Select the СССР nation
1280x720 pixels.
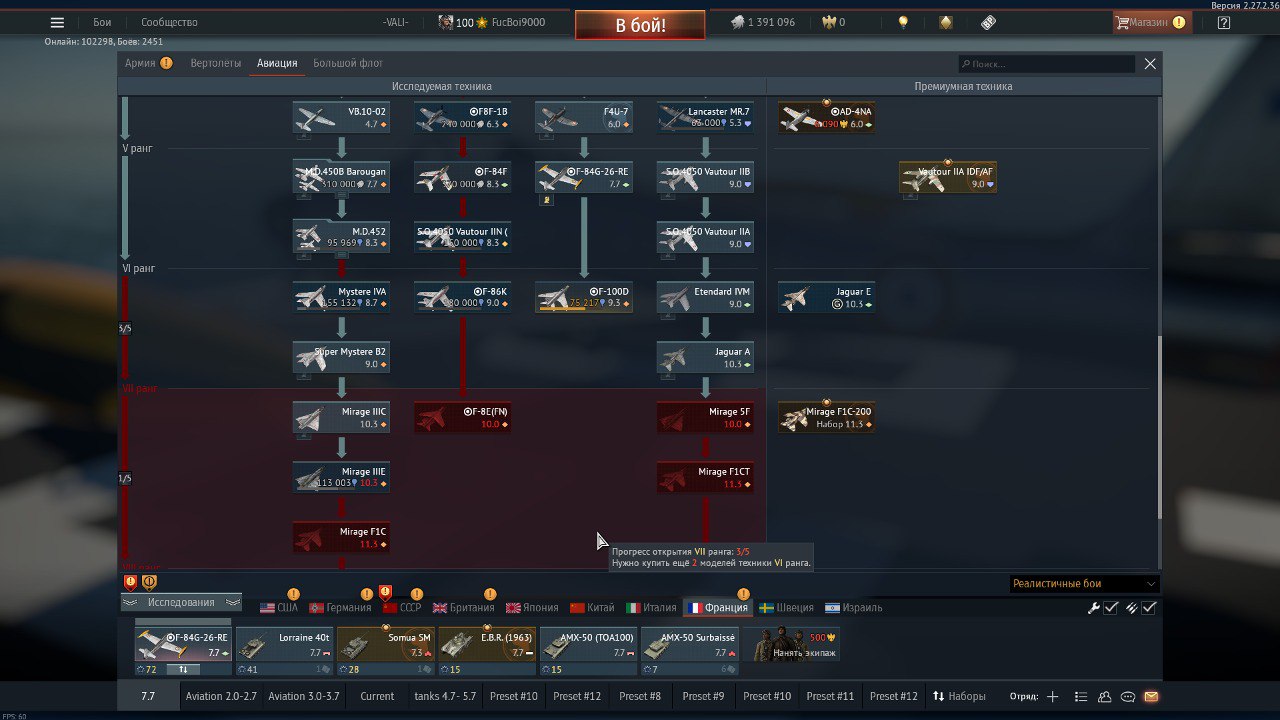[x=402, y=607]
